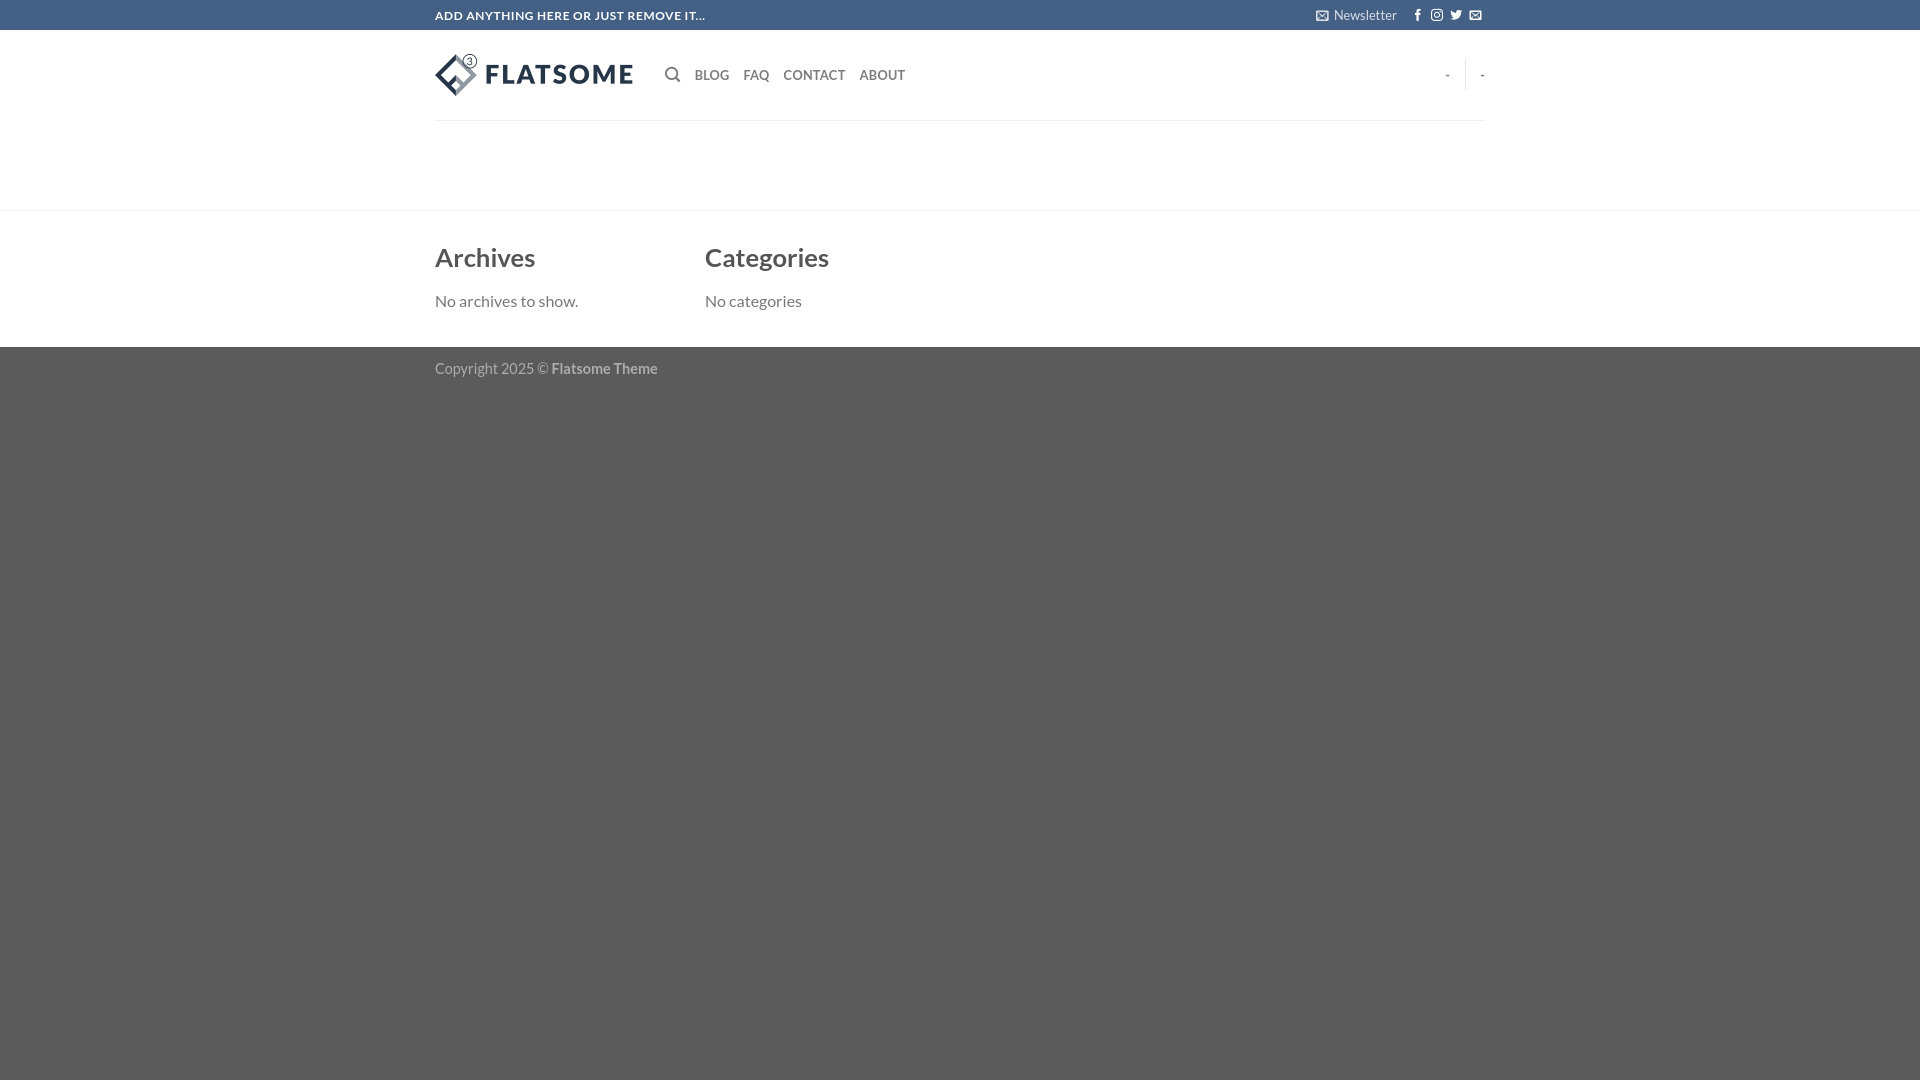
Task: Open the FAQ menu item
Action: coord(756,75)
